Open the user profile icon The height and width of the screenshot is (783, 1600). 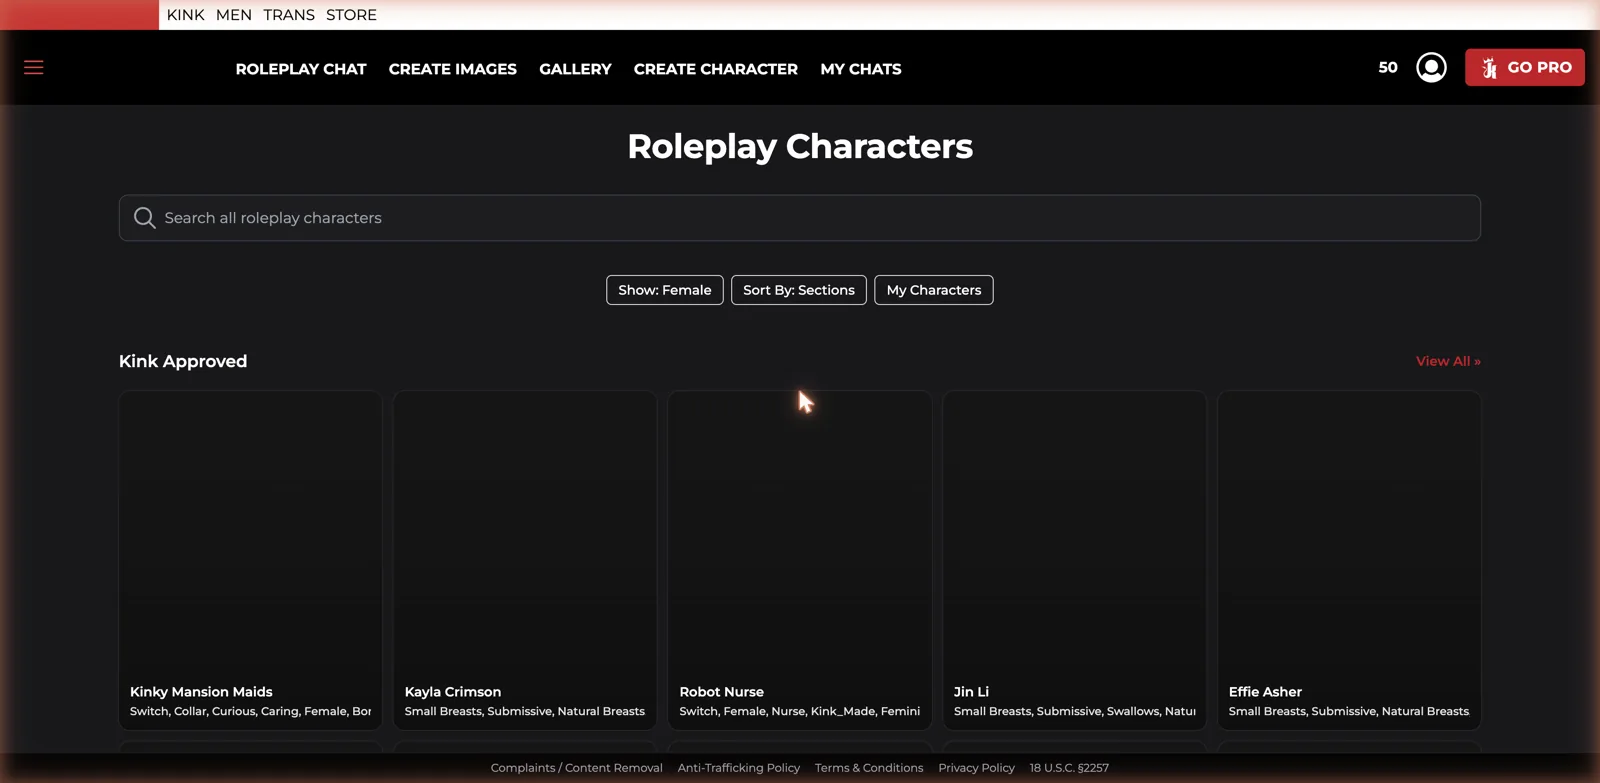point(1431,67)
